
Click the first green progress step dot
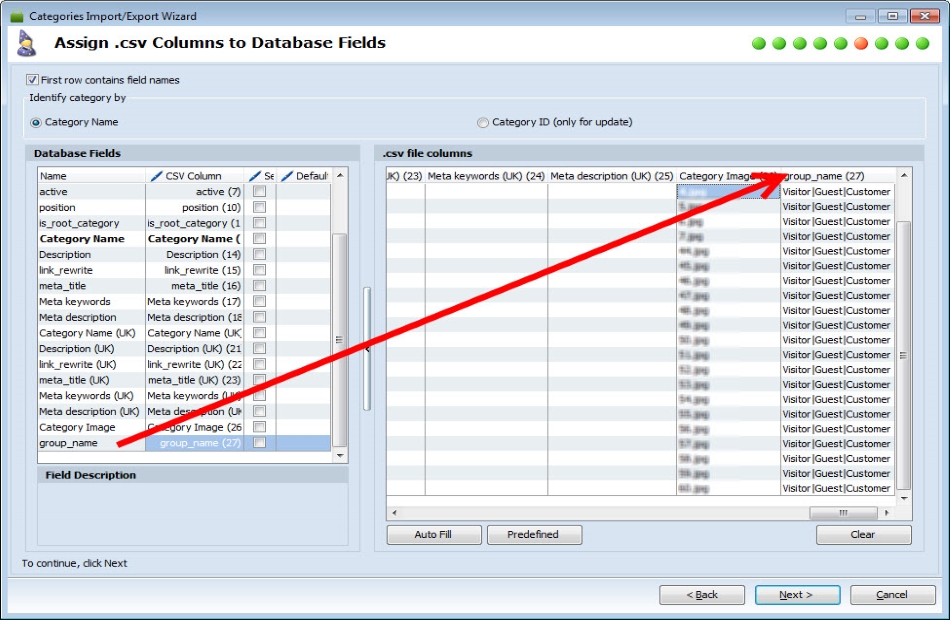(x=759, y=43)
